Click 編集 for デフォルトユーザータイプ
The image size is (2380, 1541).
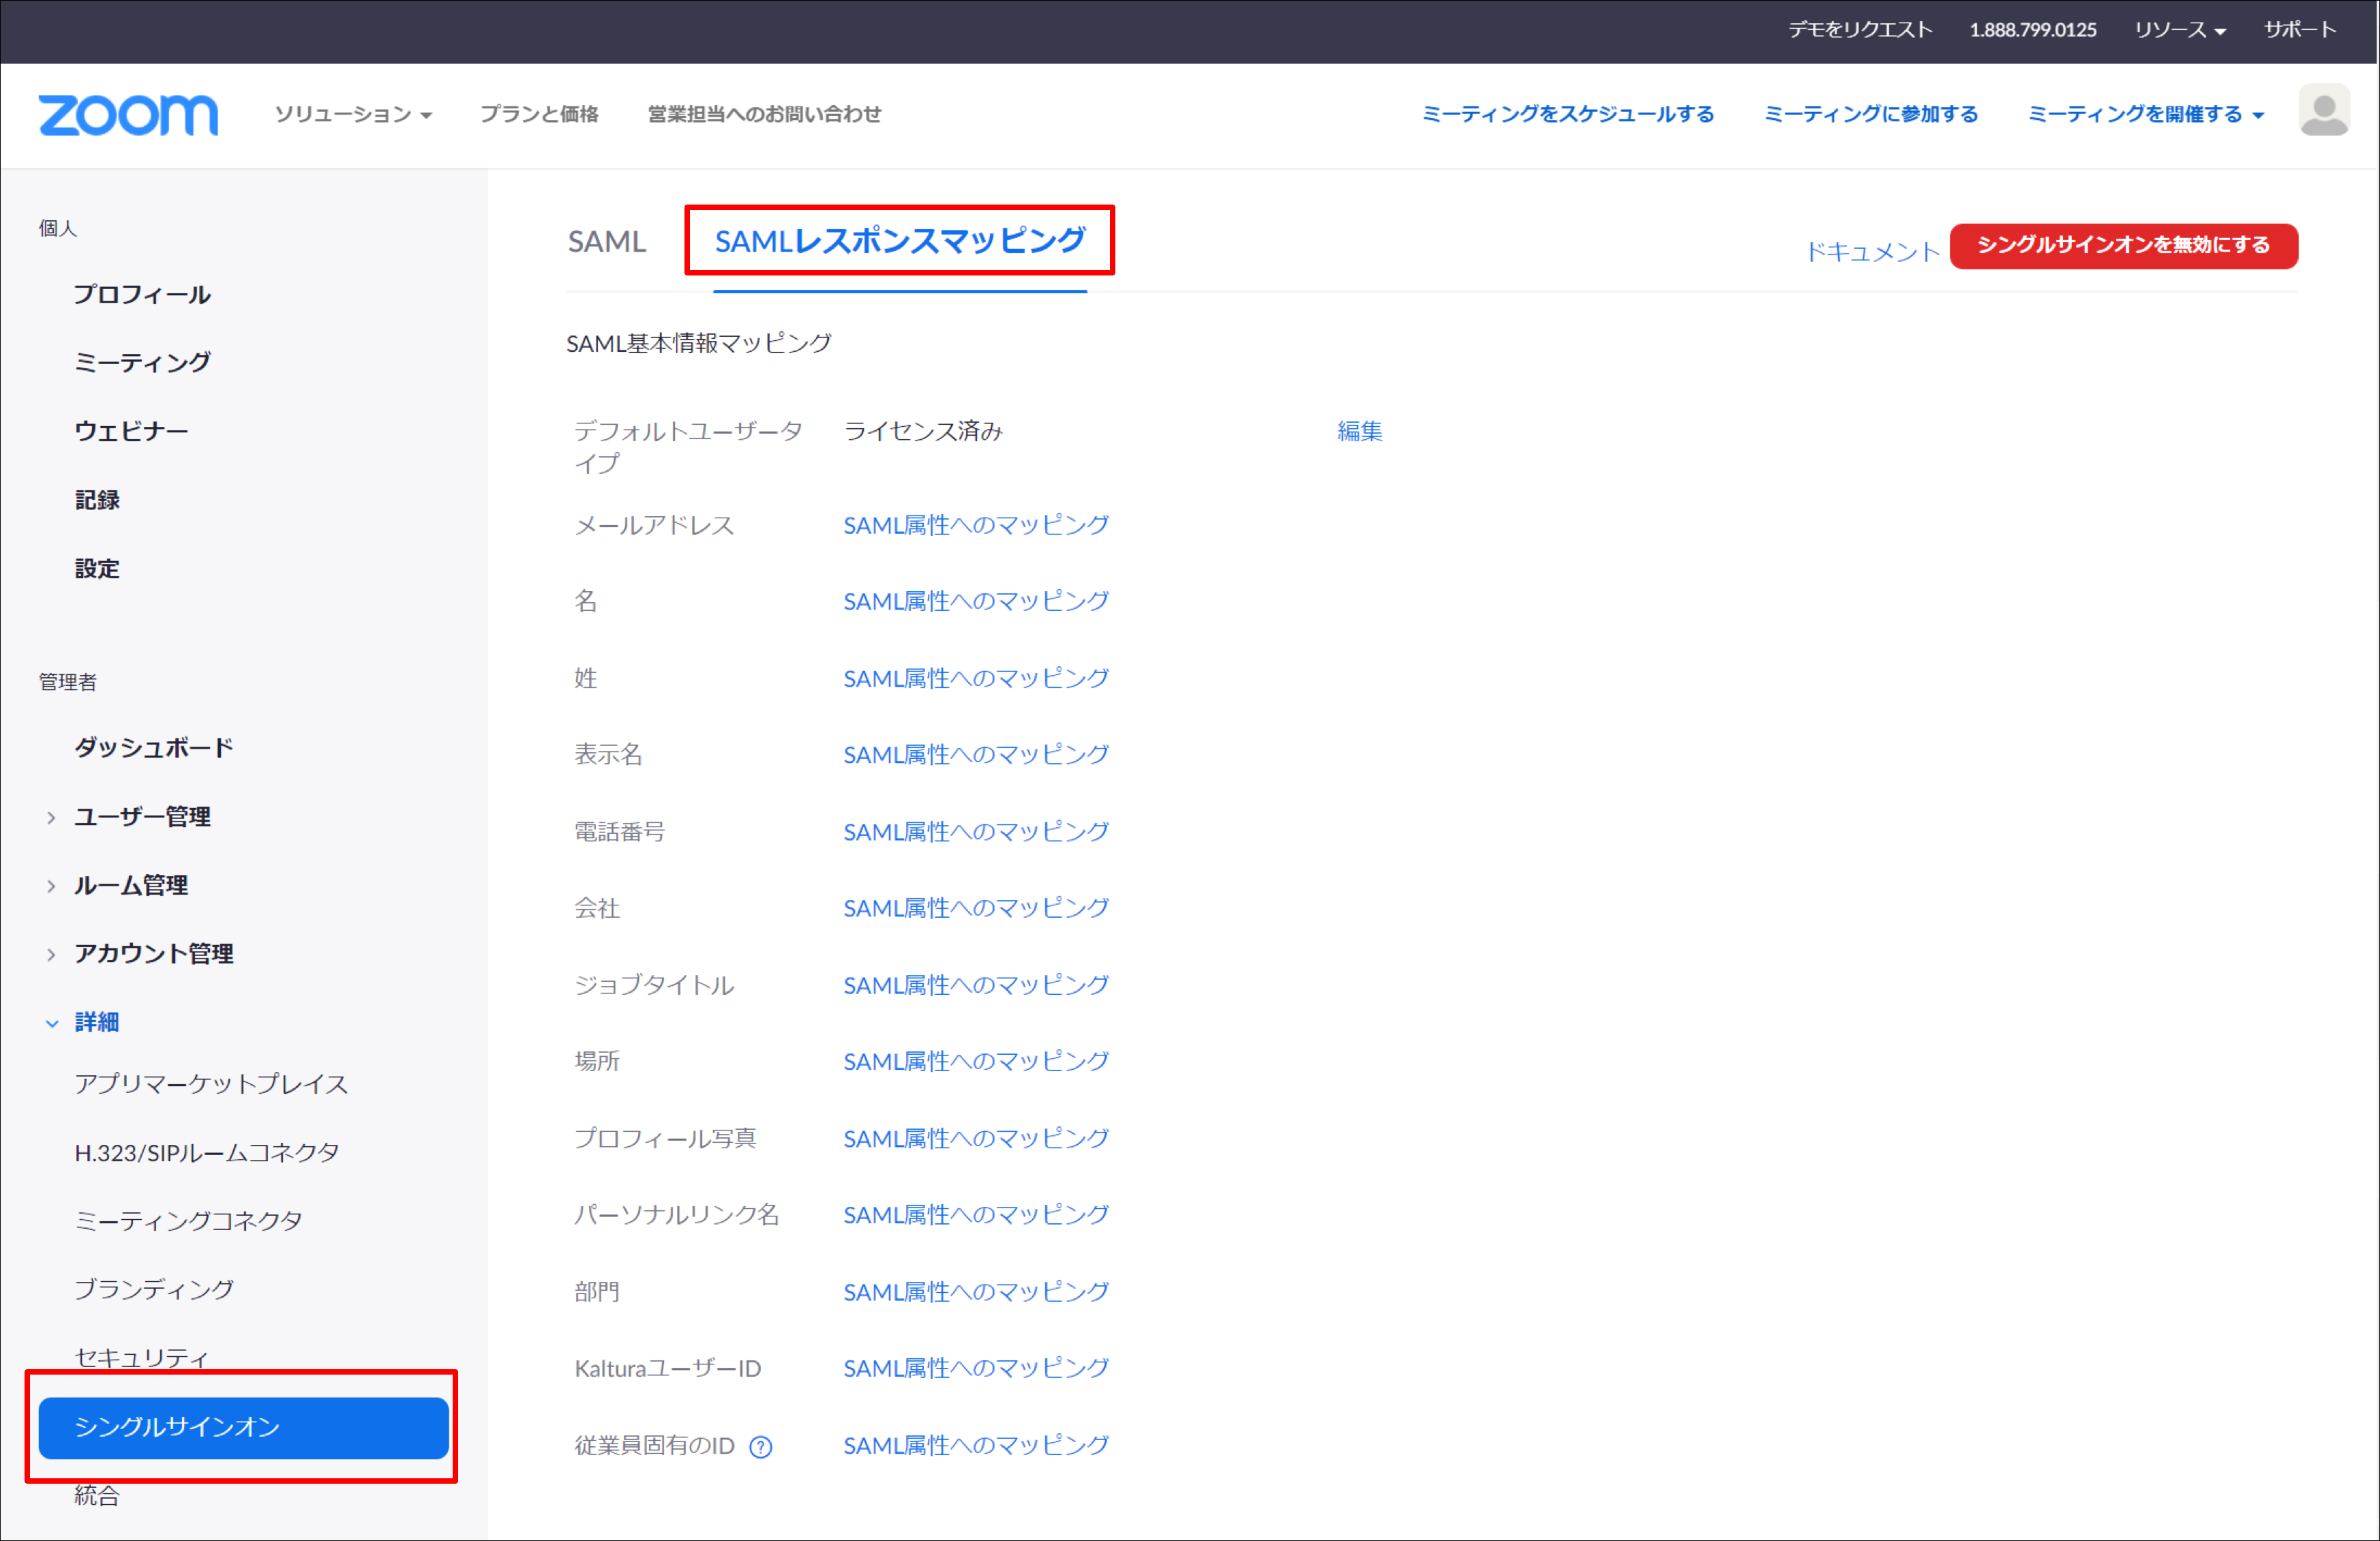[1360, 431]
